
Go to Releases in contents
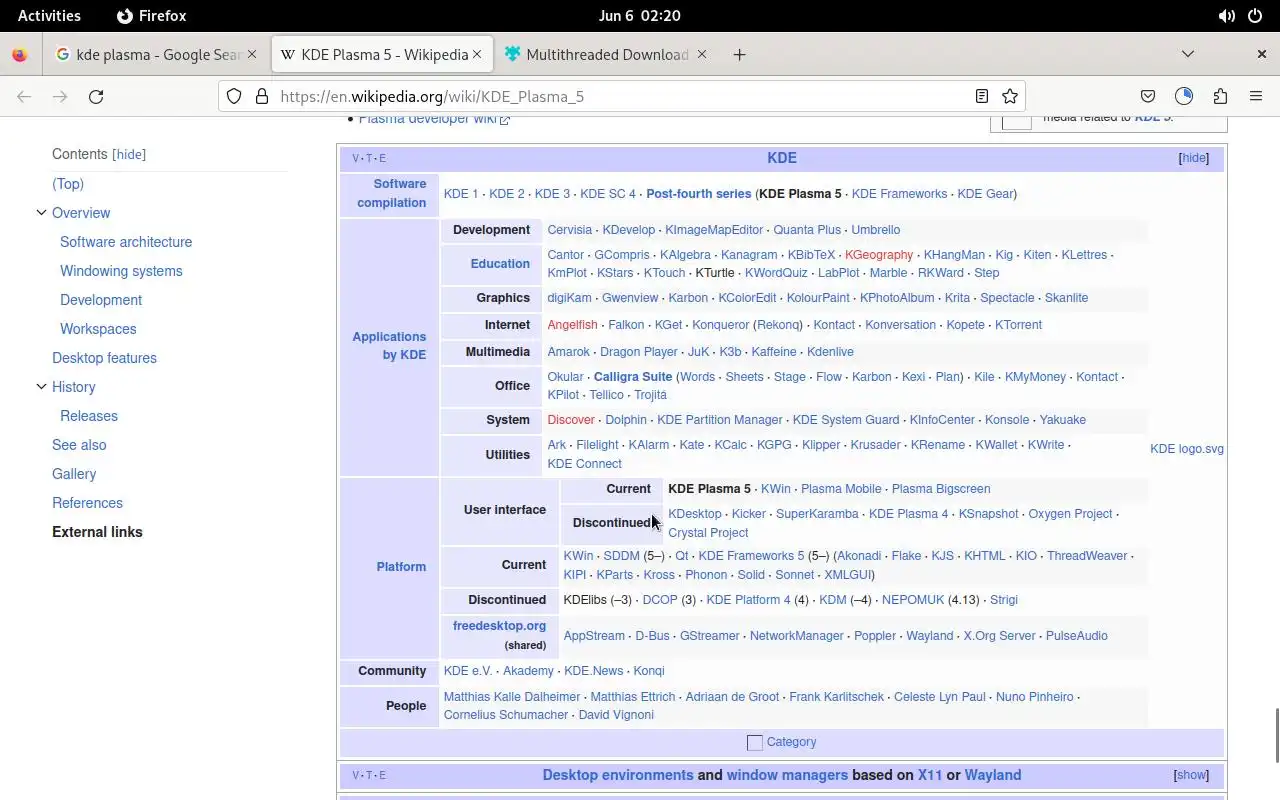(x=89, y=416)
